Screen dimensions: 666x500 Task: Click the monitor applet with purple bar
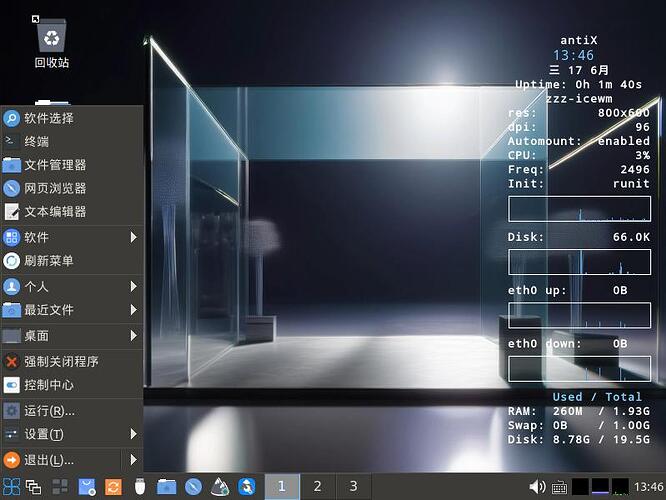pos(600,487)
